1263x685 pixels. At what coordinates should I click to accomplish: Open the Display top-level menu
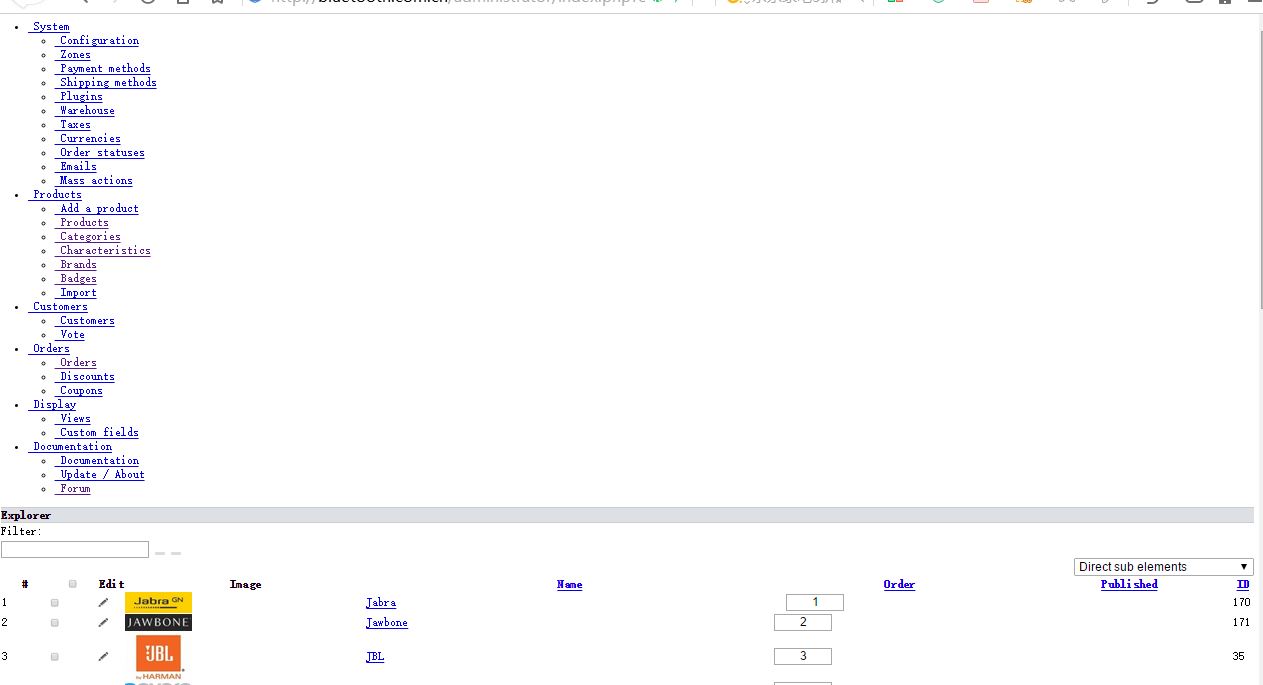pos(52,405)
